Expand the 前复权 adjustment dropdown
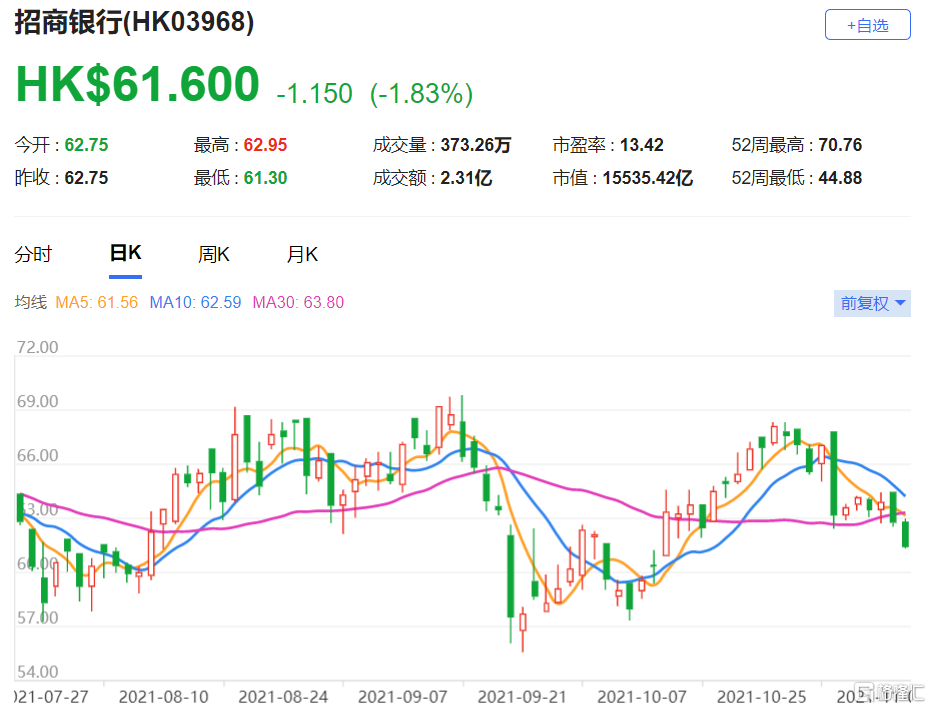This screenshot has width=932, height=710. pos(872,304)
